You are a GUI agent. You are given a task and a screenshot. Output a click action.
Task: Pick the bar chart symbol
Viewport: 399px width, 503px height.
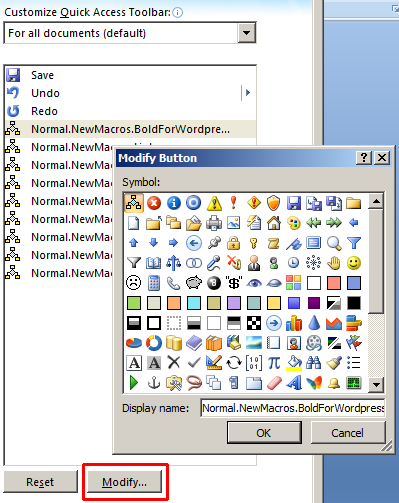(x=294, y=323)
